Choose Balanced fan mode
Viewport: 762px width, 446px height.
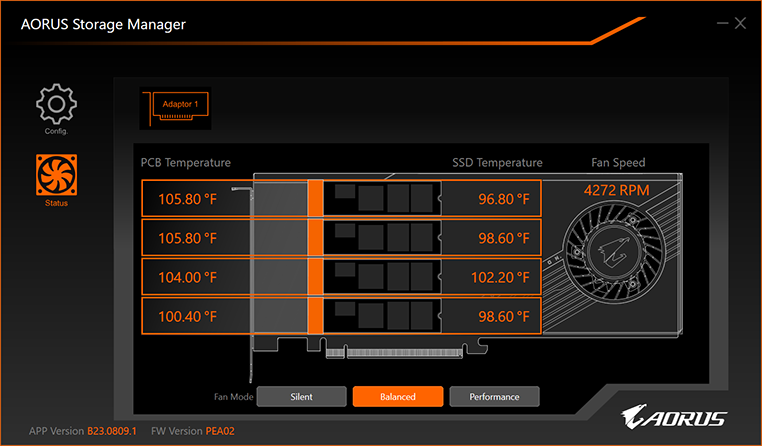(397, 397)
